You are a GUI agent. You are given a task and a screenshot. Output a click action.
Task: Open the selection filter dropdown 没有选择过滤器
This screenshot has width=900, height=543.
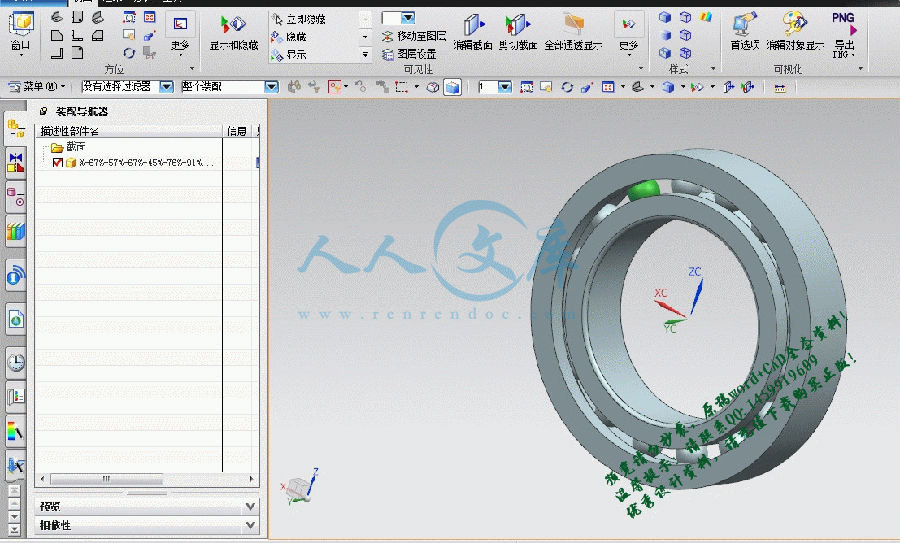166,87
